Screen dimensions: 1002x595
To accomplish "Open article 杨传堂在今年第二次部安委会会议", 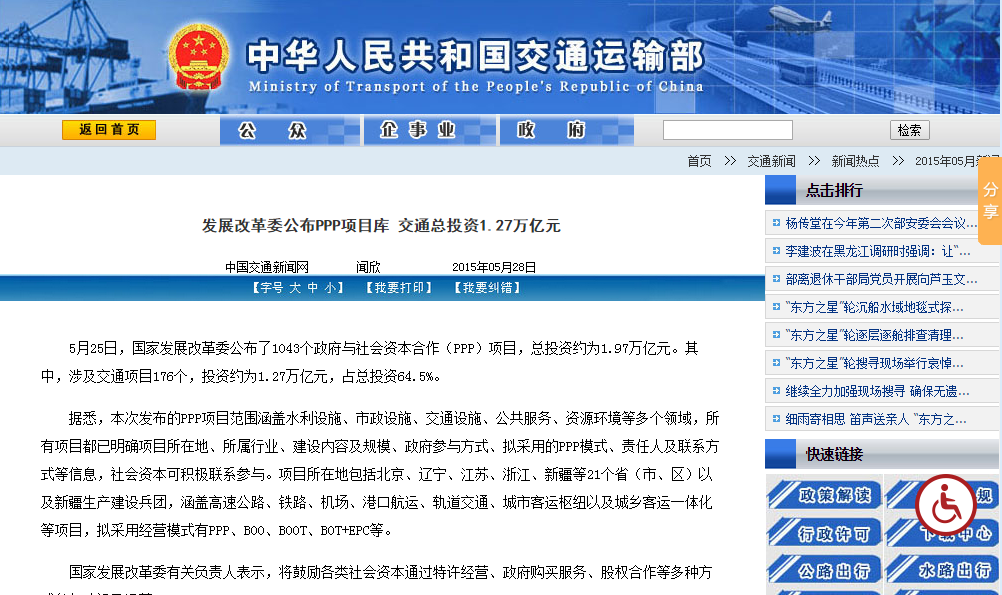I will (881, 223).
